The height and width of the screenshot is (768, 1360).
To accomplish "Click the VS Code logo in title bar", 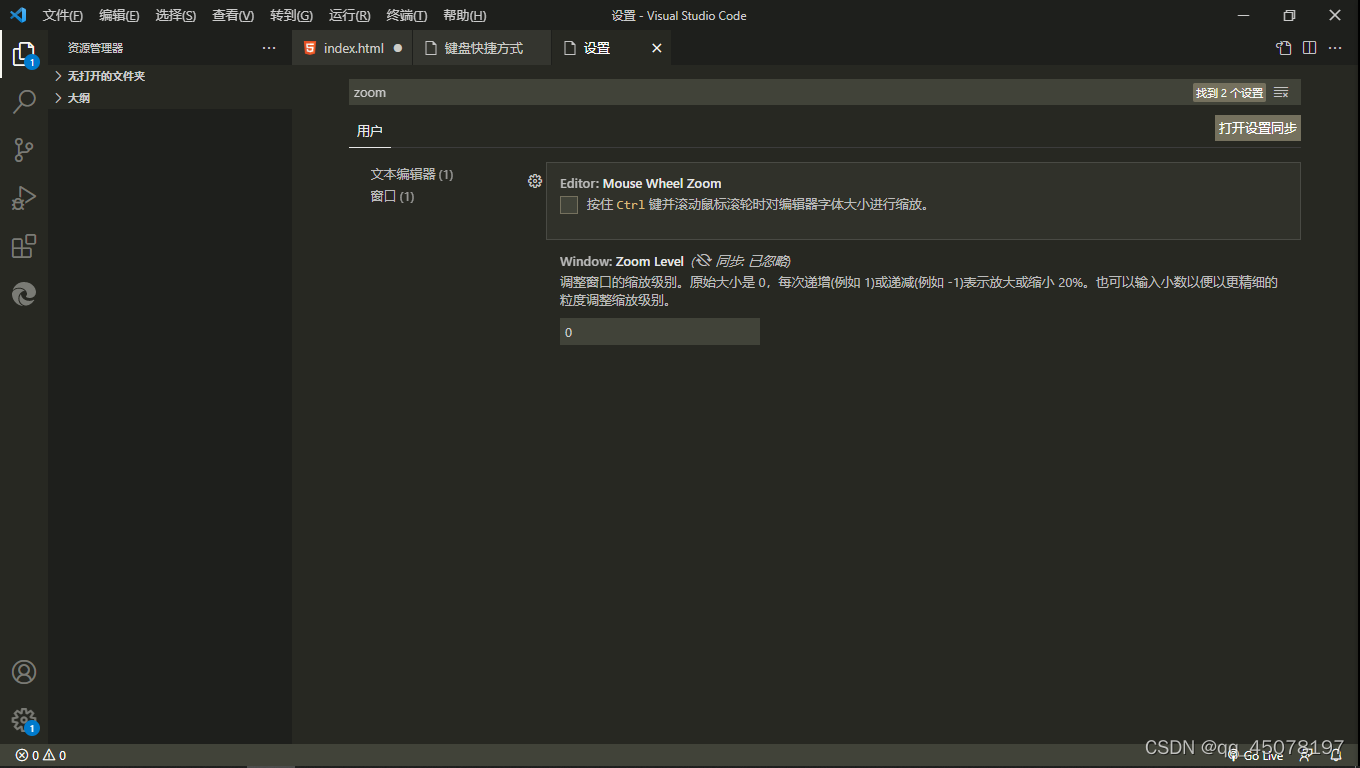I will click(18, 15).
